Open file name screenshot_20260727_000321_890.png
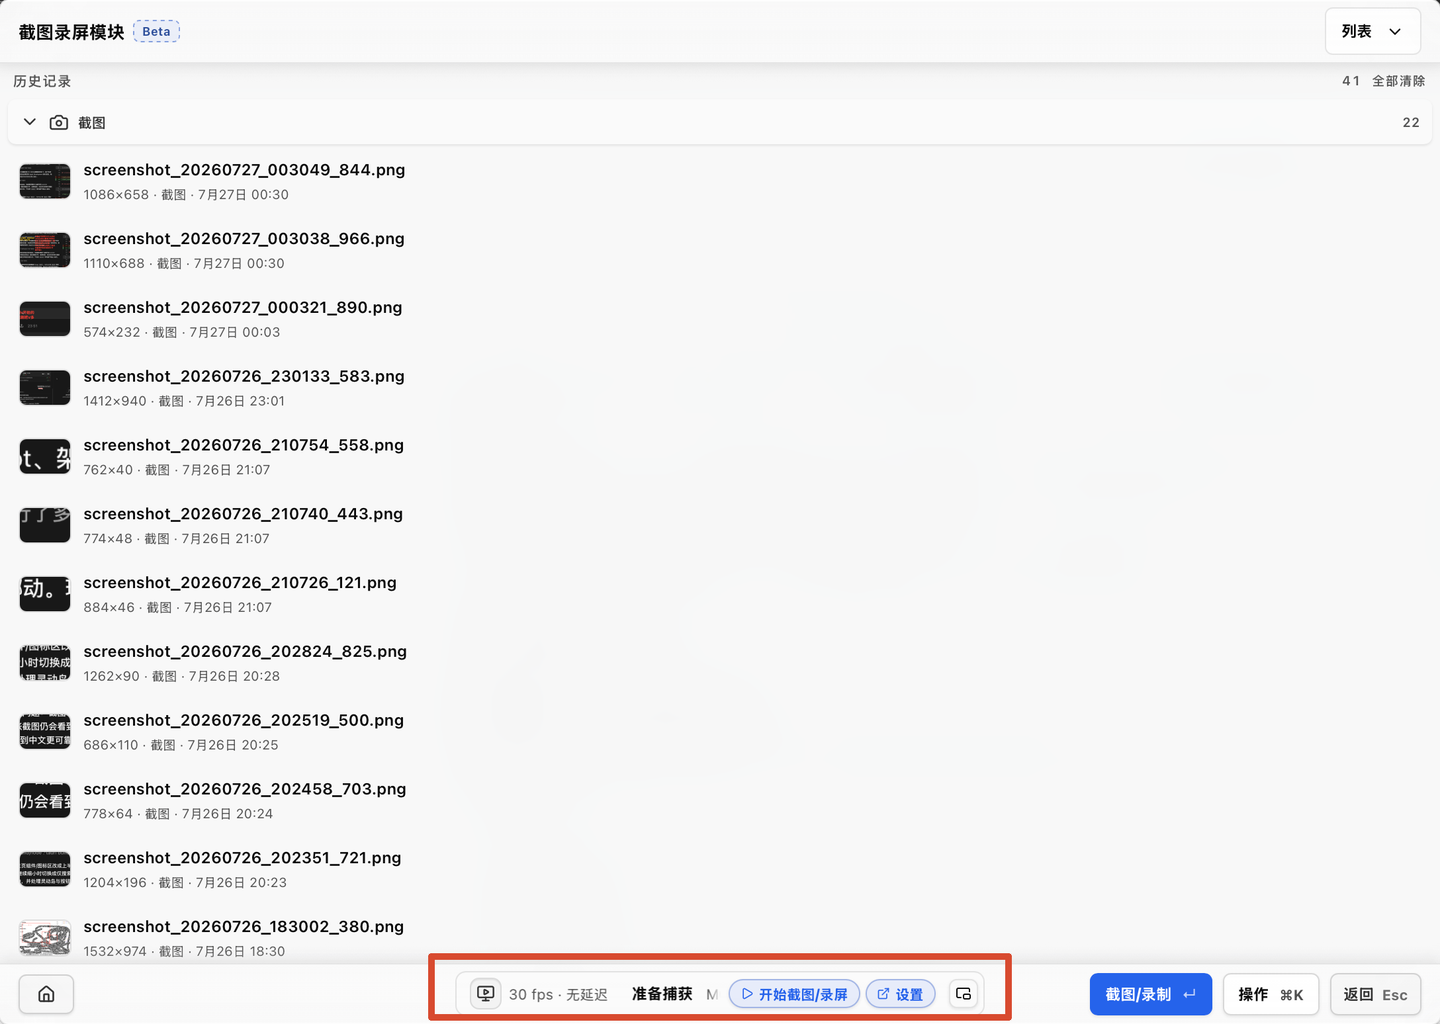1440x1024 pixels. [x=243, y=308]
